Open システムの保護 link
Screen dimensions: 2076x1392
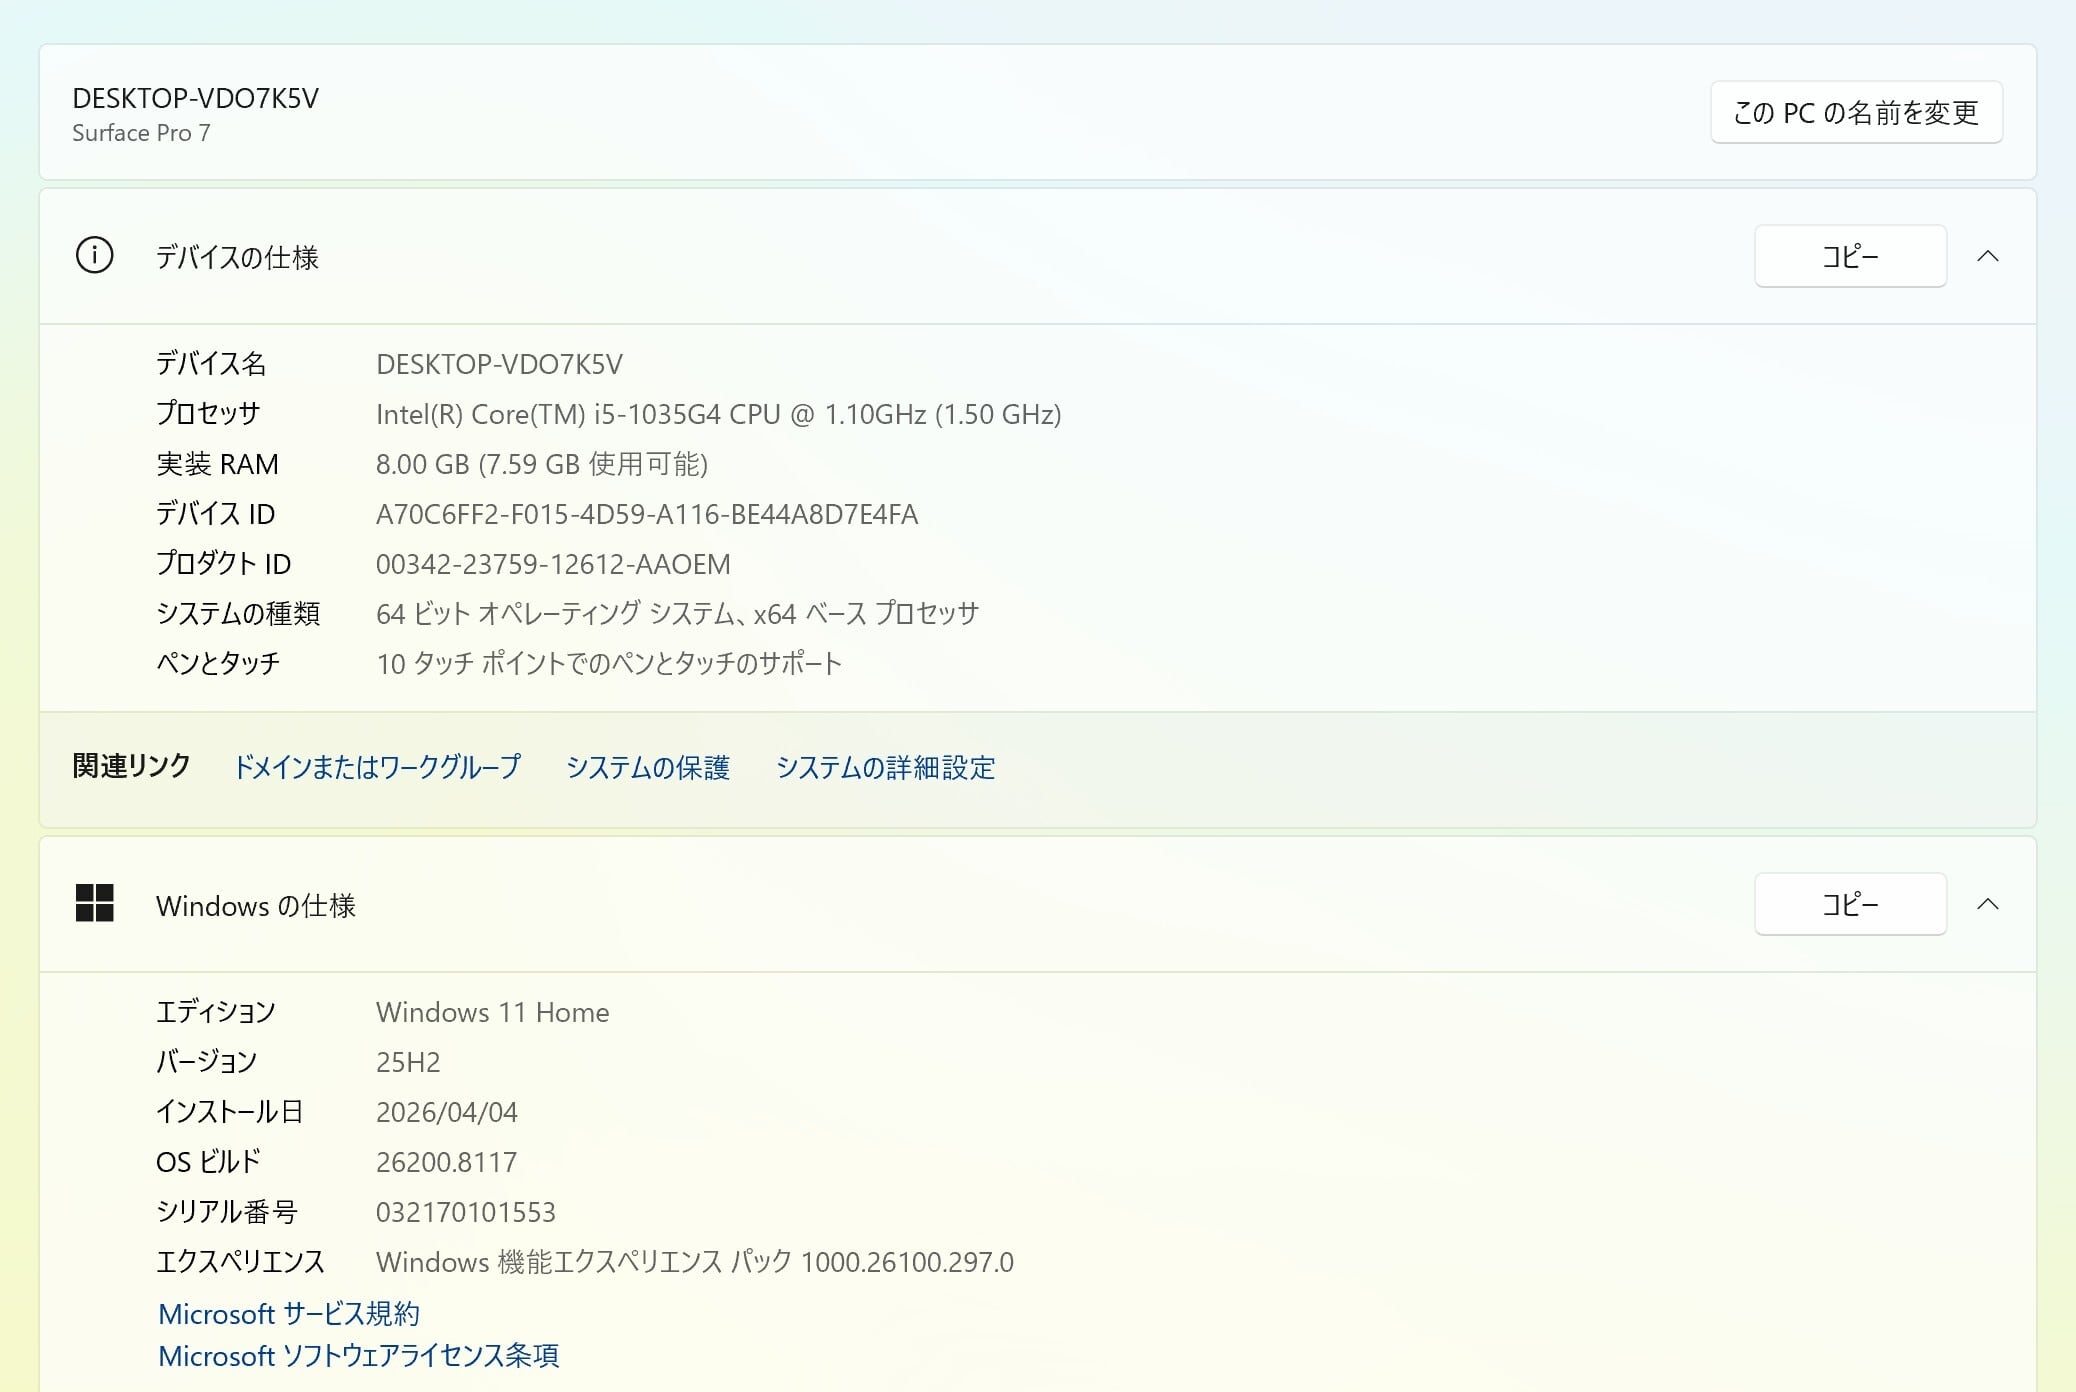click(x=647, y=767)
